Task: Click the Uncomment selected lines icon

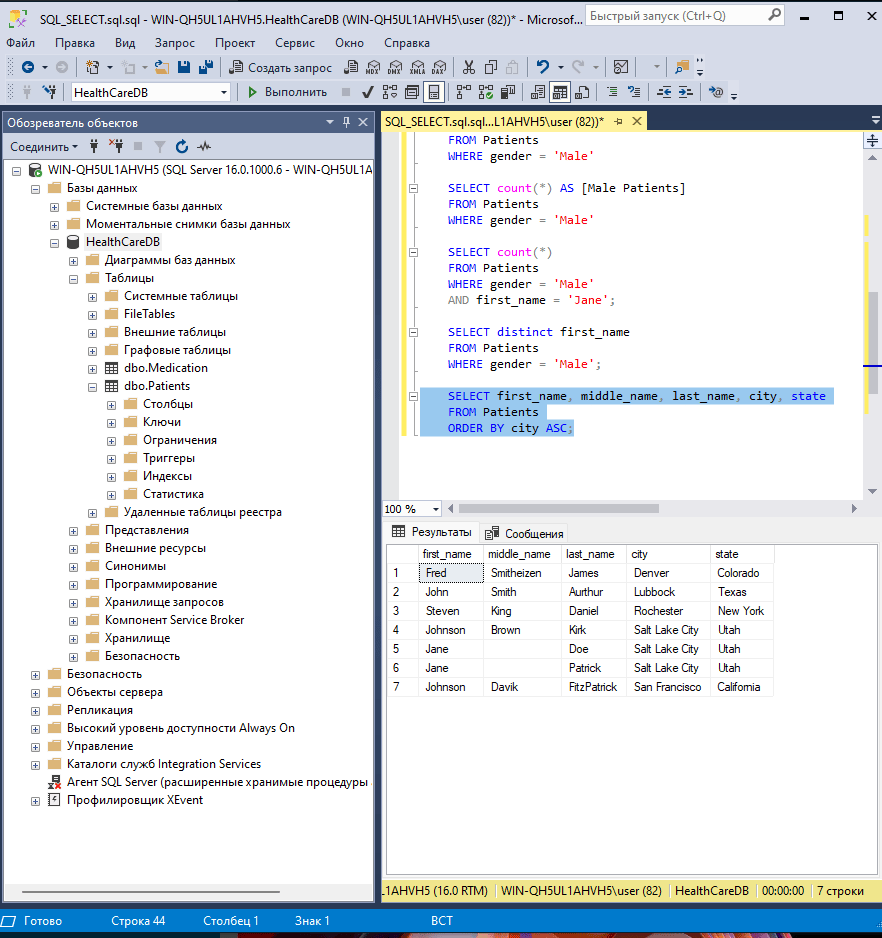Action: coord(634,92)
